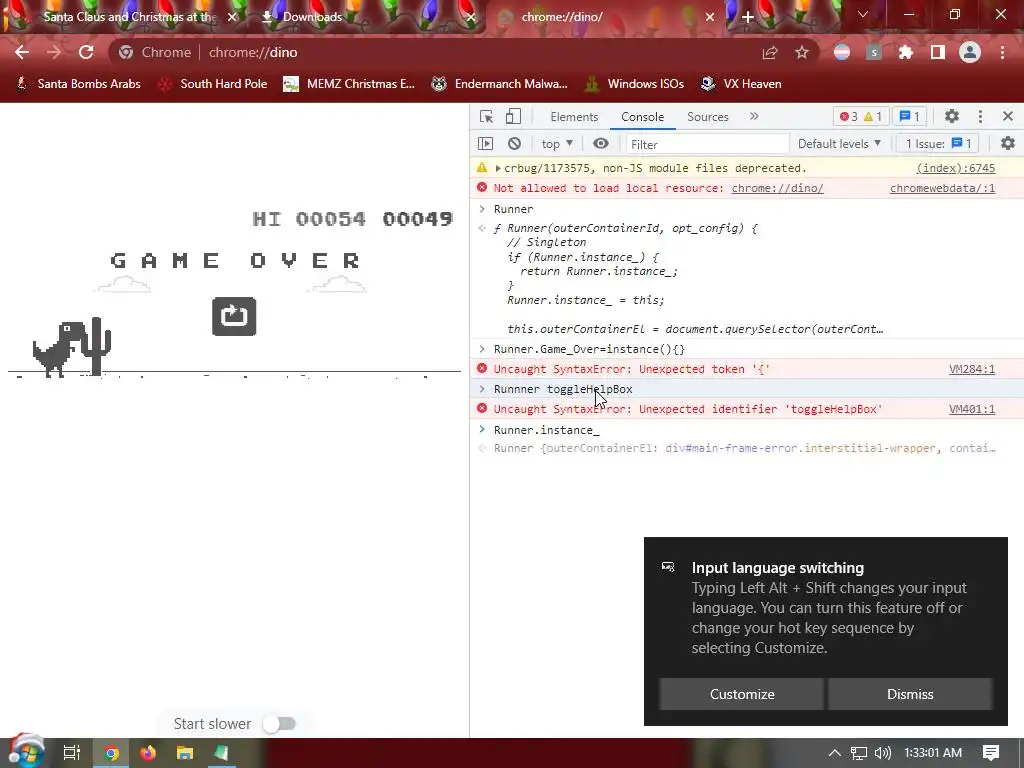Toggle the device toolbar icon
The height and width of the screenshot is (768, 1024).
(513, 116)
